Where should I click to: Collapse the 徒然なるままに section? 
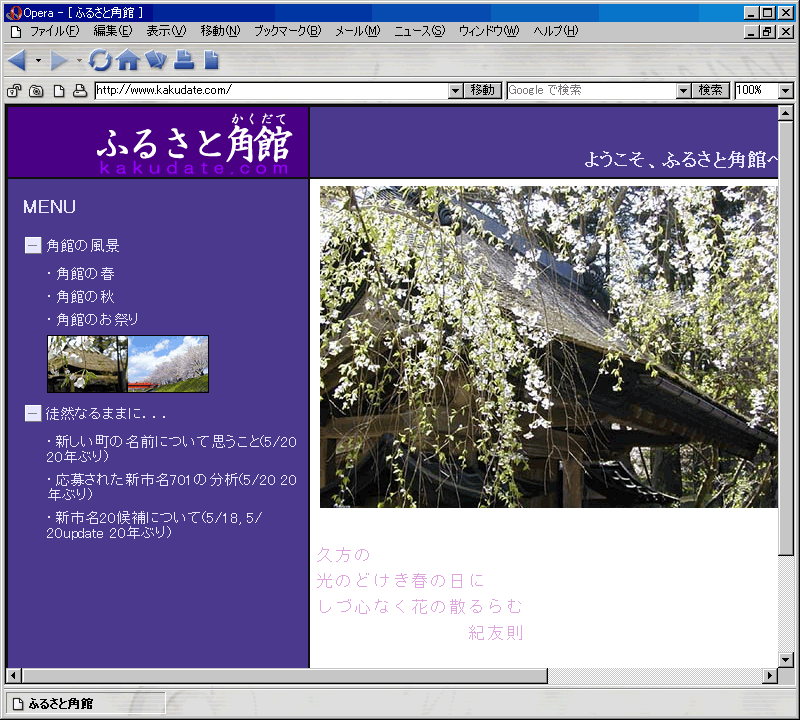pyautogui.click(x=33, y=413)
